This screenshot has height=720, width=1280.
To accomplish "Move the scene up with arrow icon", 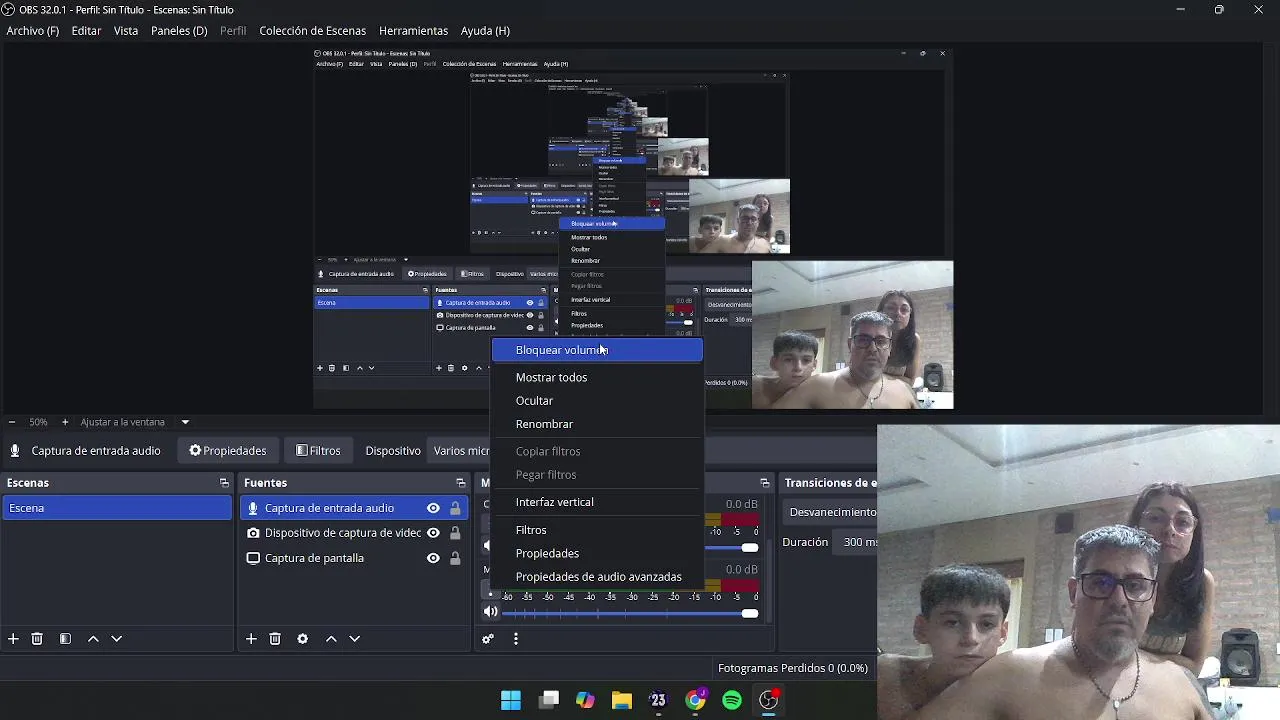I will click(x=93, y=639).
